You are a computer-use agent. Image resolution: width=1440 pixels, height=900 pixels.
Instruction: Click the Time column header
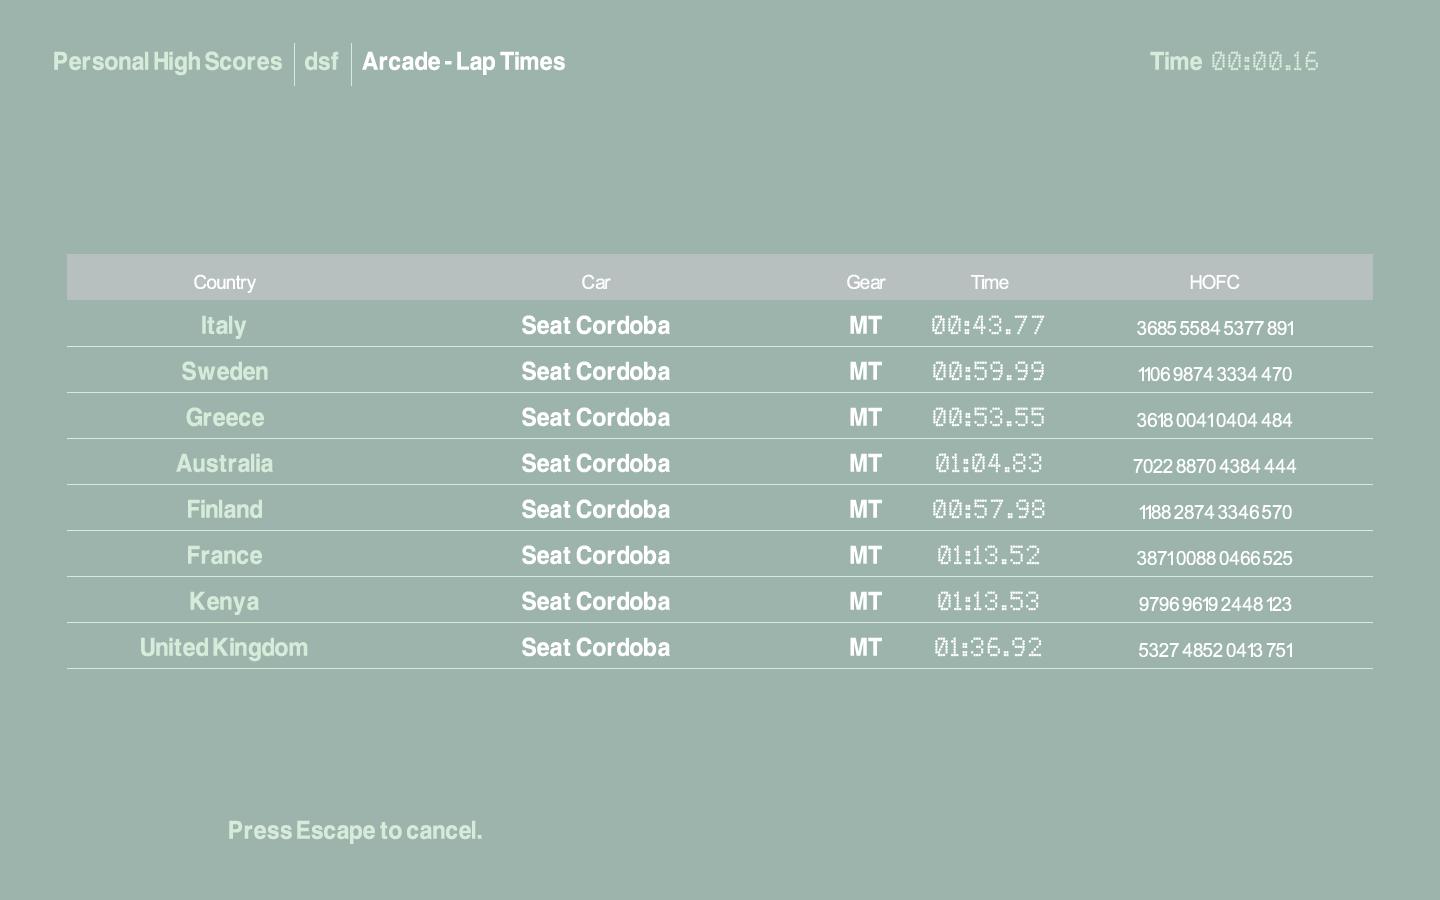pyautogui.click(x=989, y=282)
